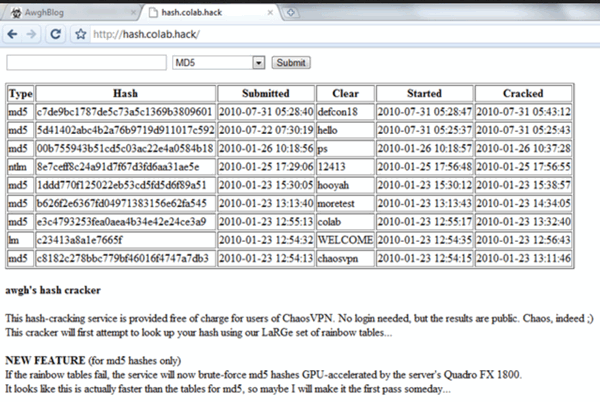Switch to the AwghBlog tab
This screenshot has width=600, height=402.
71,13
